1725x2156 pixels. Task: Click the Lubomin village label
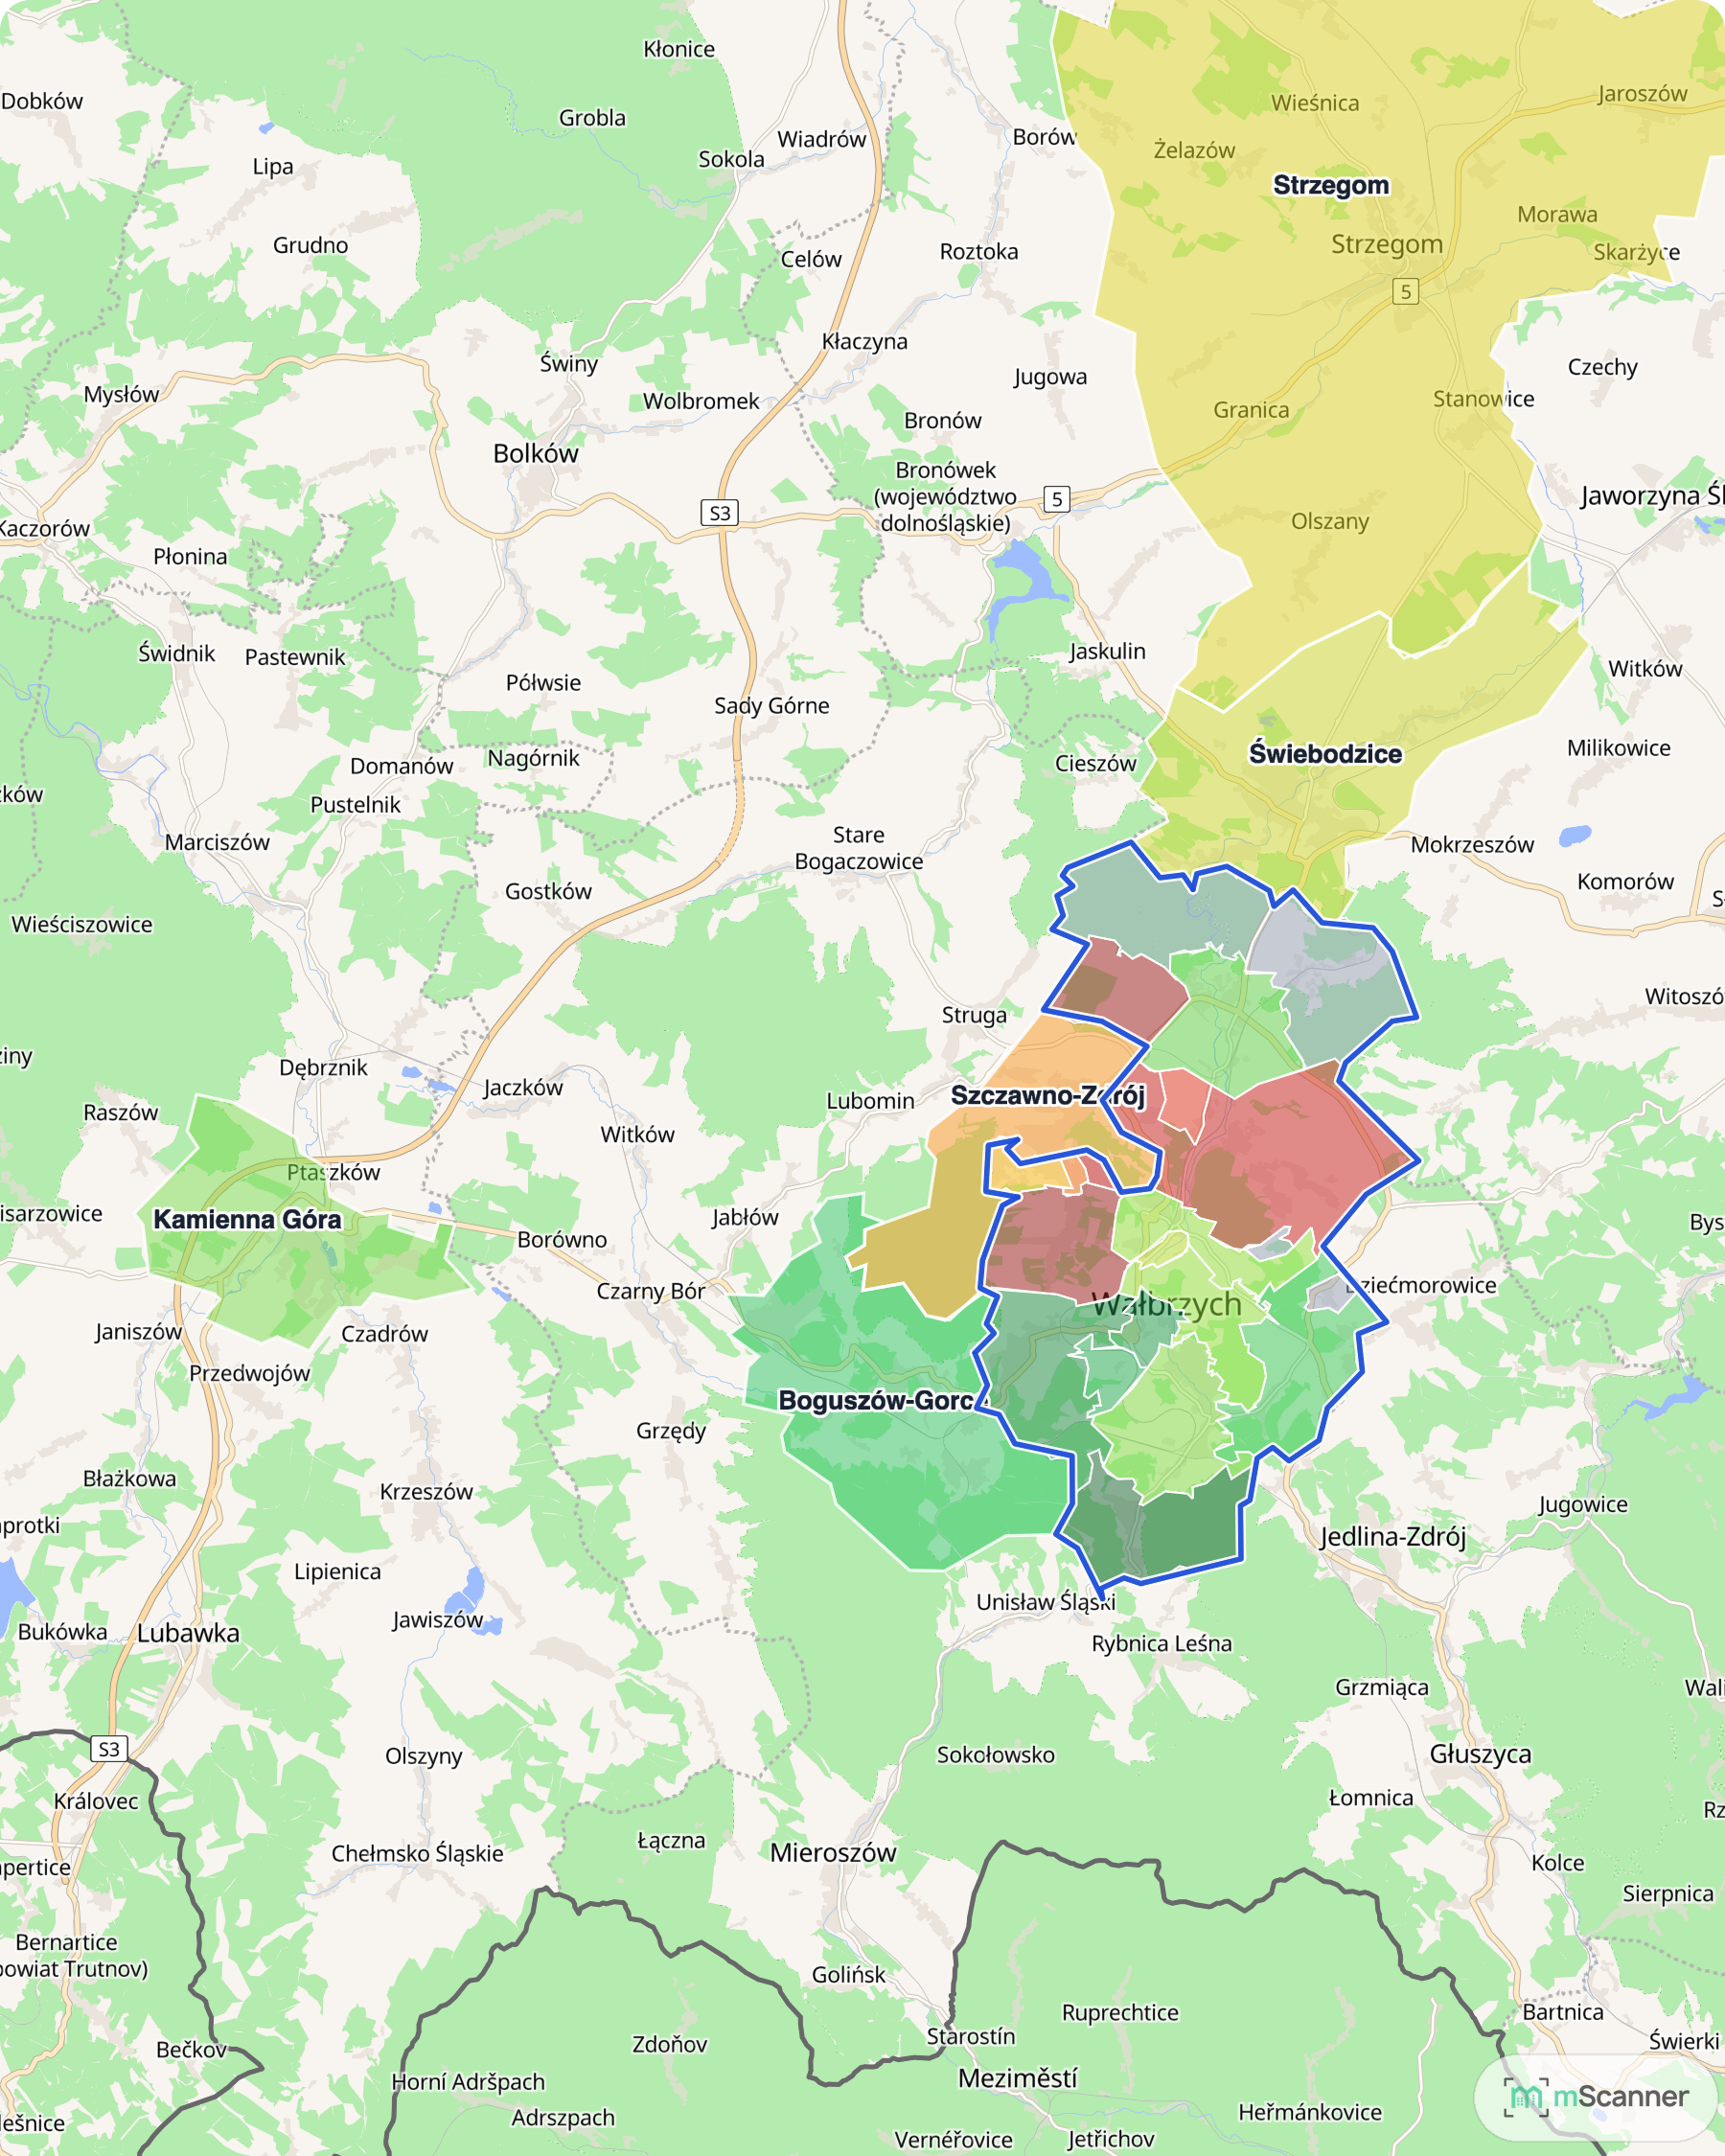point(870,1100)
